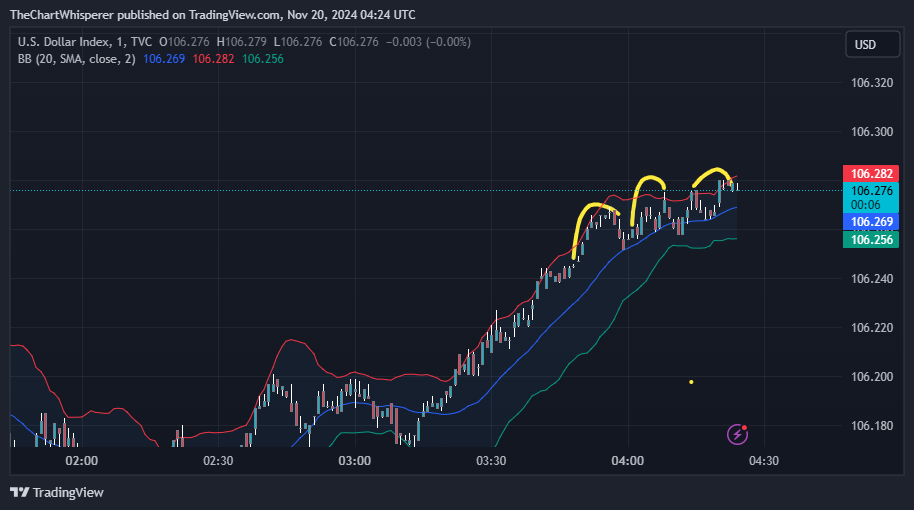Click the blue 106.269 price axis label
Image resolution: width=914 pixels, height=510 pixels.
pyautogui.click(x=871, y=221)
